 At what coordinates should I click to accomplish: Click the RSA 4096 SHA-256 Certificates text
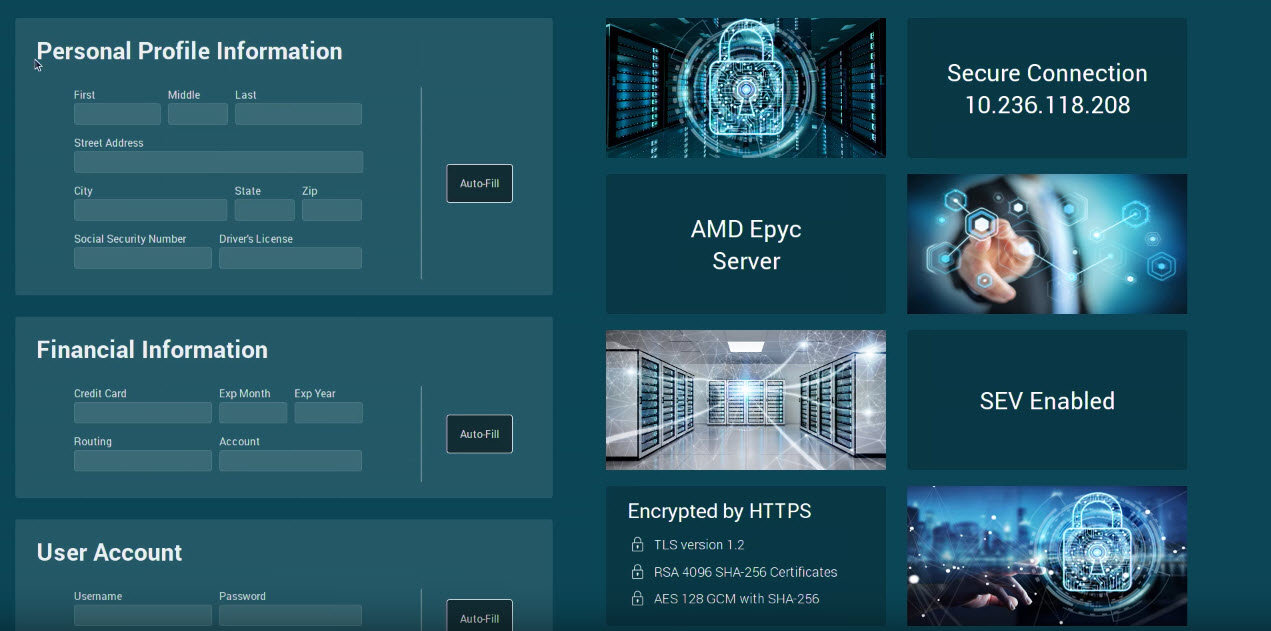click(x=746, y=572)
